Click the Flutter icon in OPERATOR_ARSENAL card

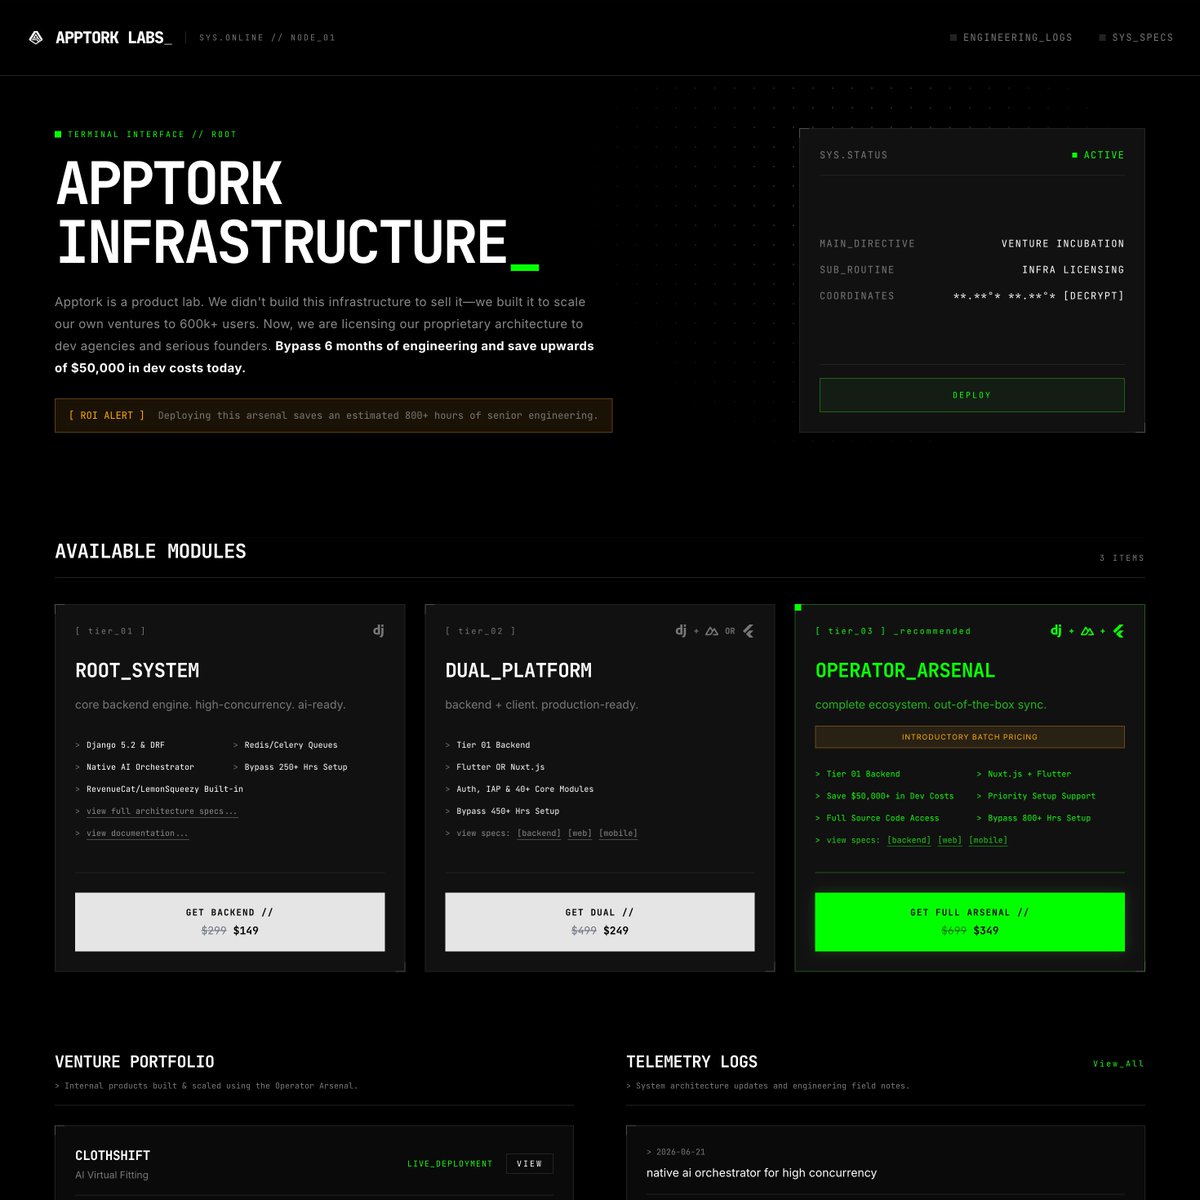click(x=1118, y=631)
